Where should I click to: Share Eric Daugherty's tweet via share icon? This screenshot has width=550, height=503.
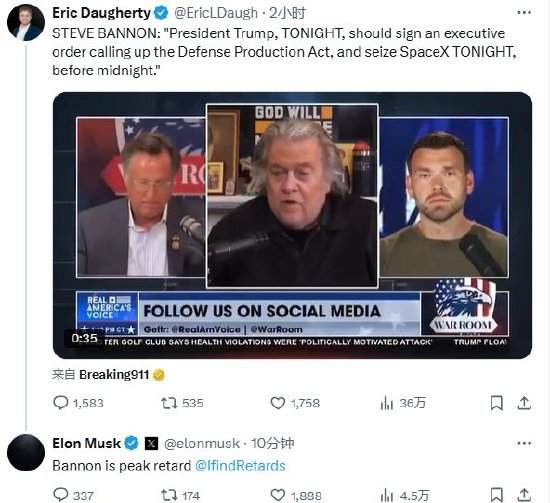524,403
